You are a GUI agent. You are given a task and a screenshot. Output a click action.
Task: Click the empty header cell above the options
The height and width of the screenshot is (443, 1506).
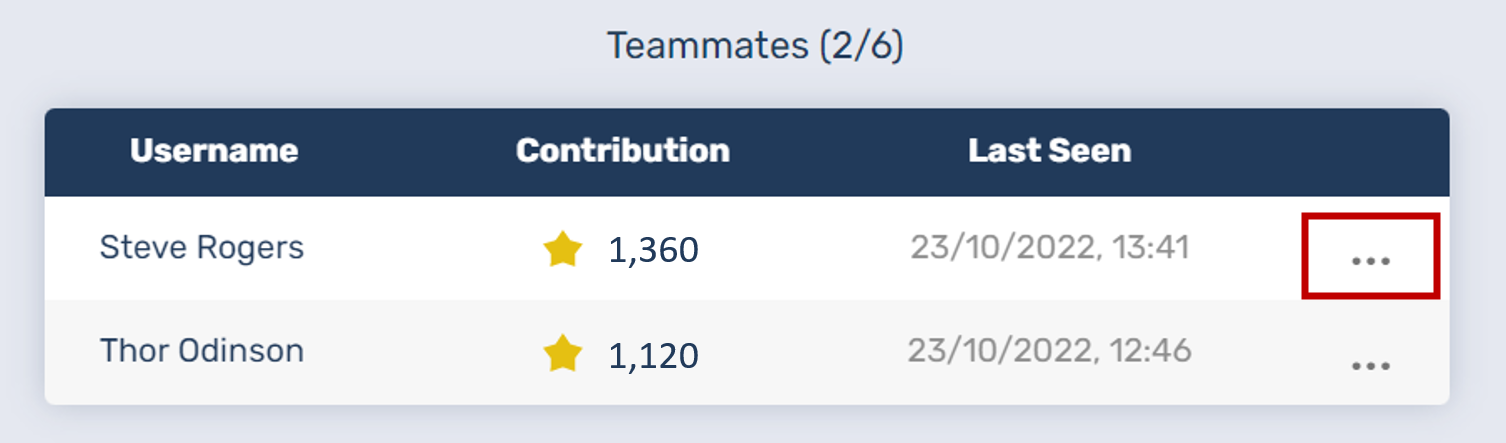pos(1370,151)
